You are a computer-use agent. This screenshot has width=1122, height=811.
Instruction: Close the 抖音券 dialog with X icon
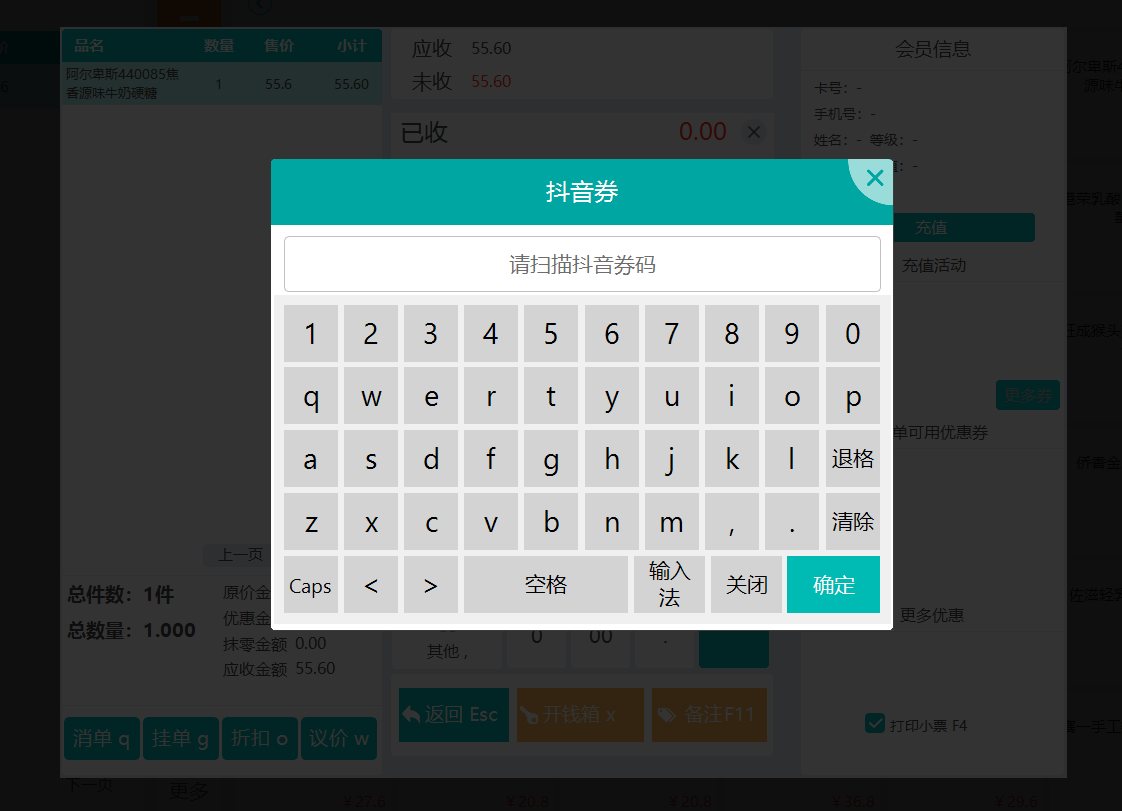[x=874, y=178]
